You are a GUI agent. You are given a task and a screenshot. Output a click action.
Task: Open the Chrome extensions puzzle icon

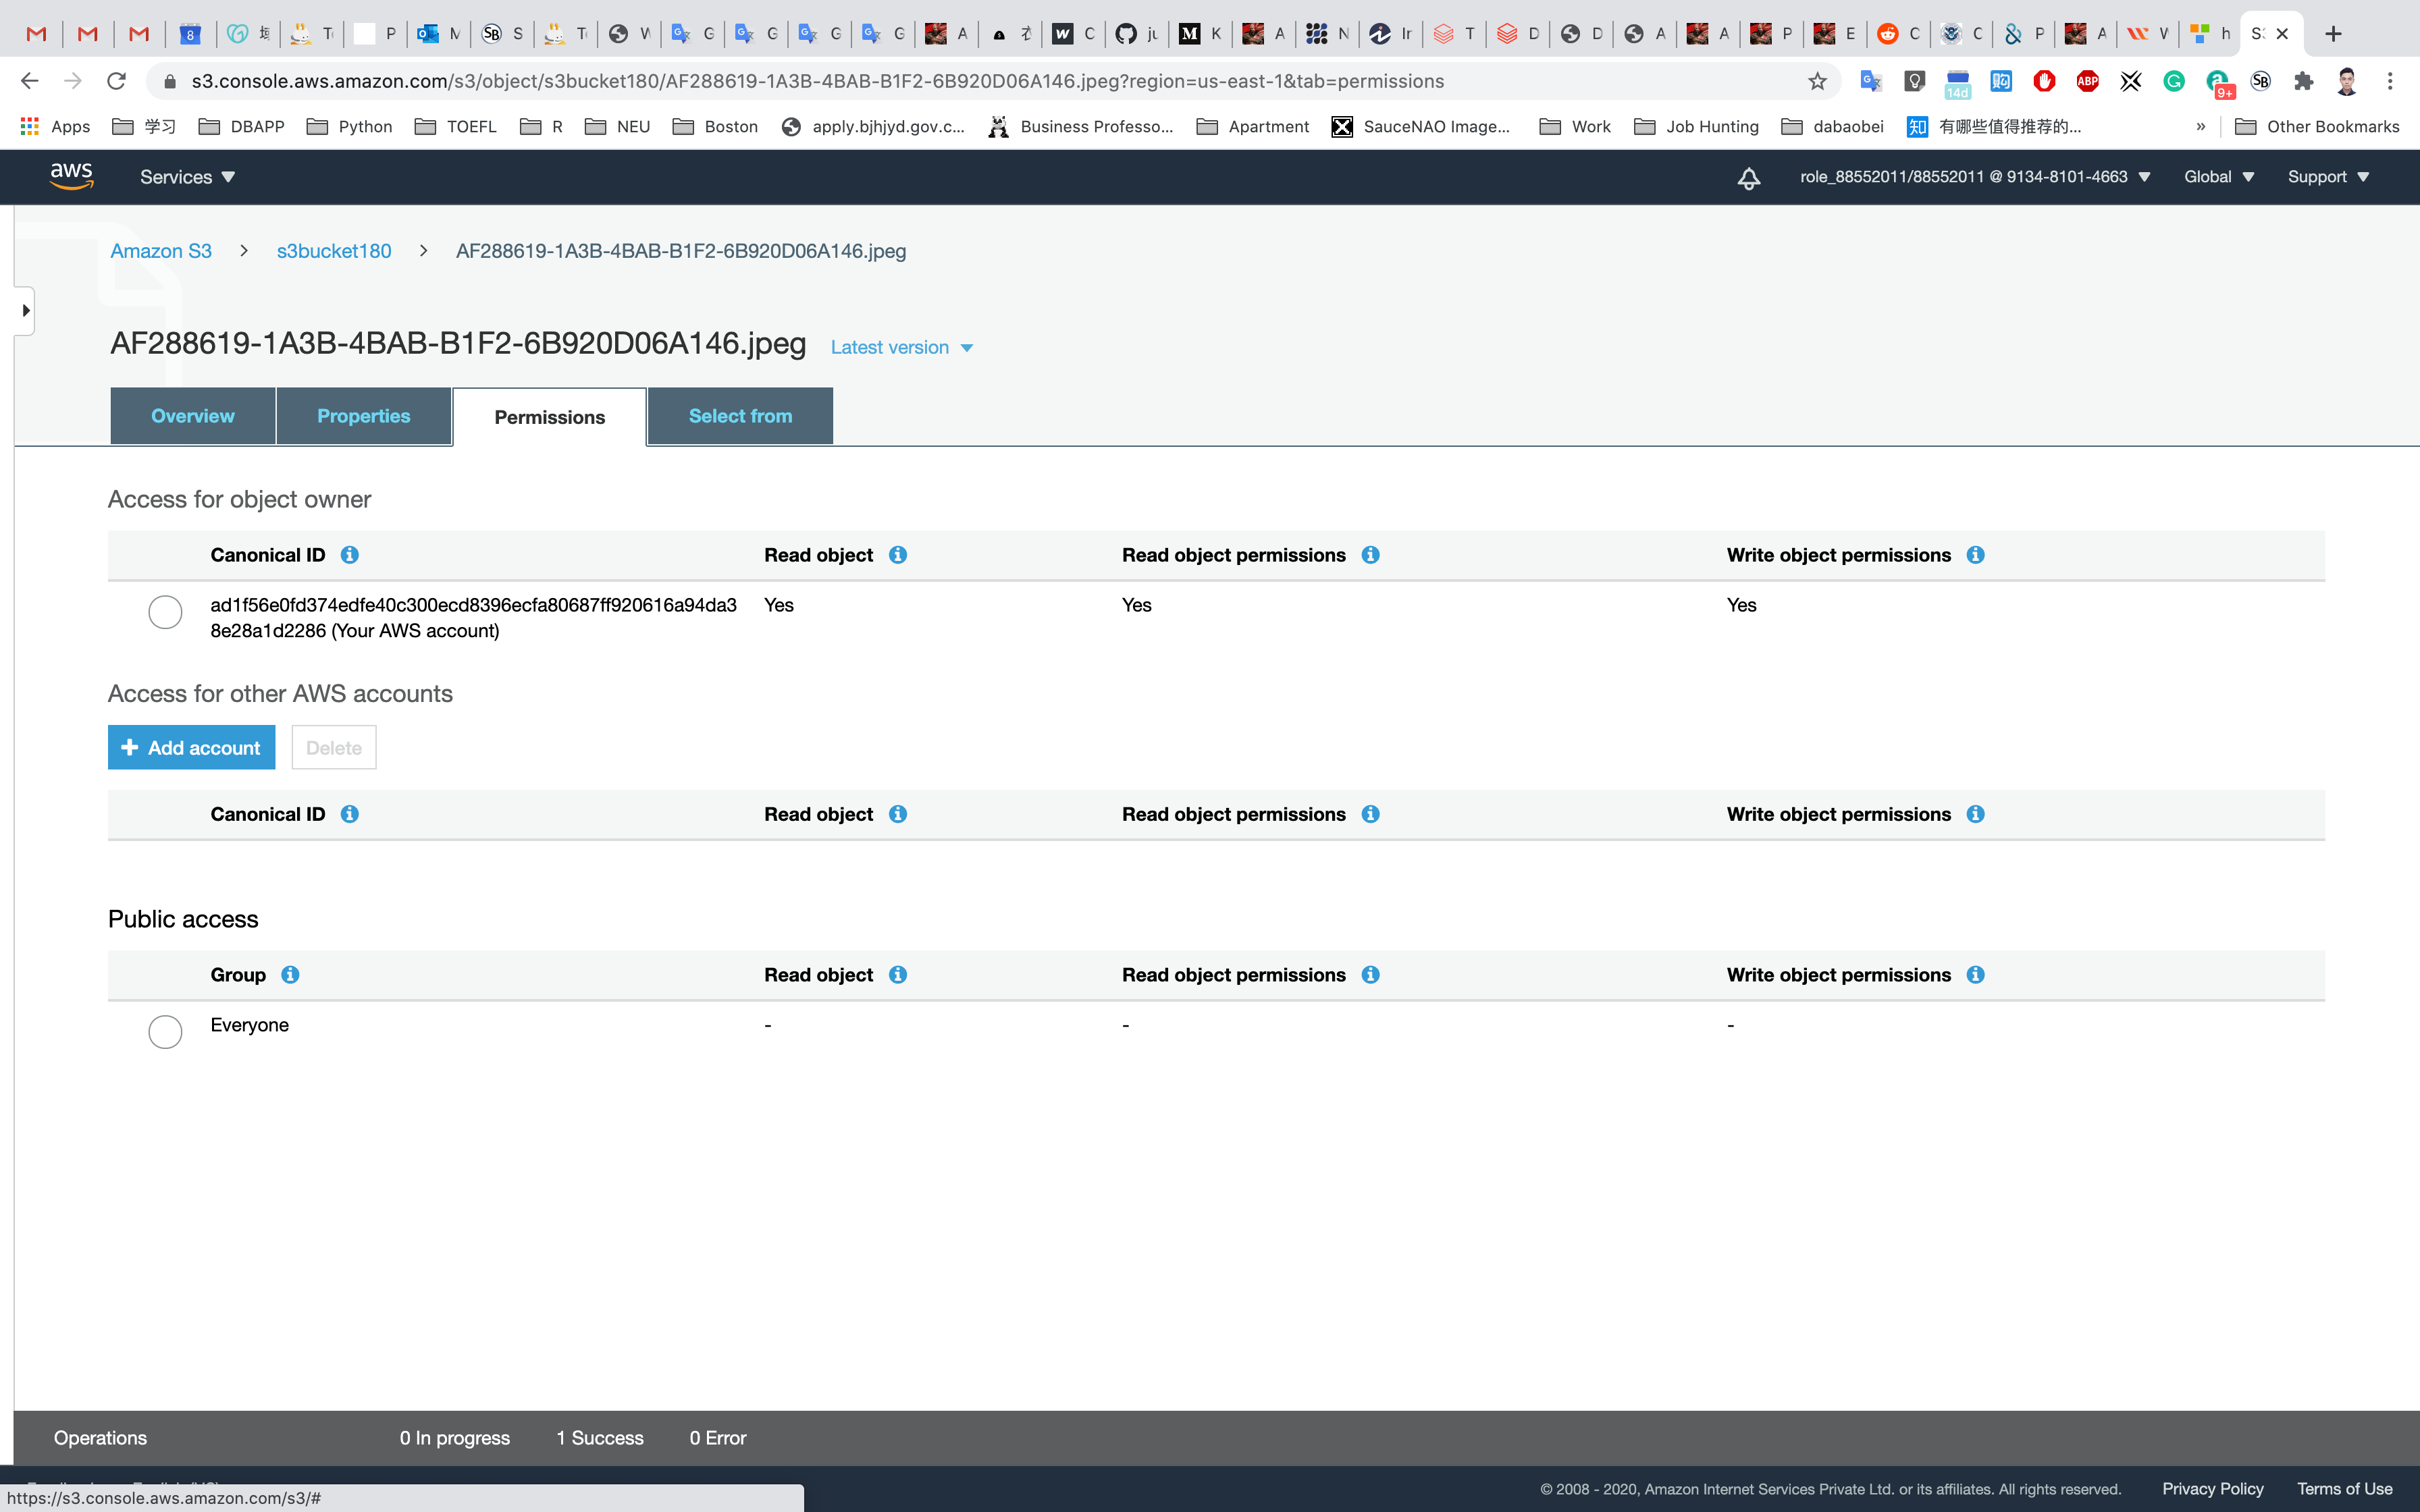click(2304, 82)
